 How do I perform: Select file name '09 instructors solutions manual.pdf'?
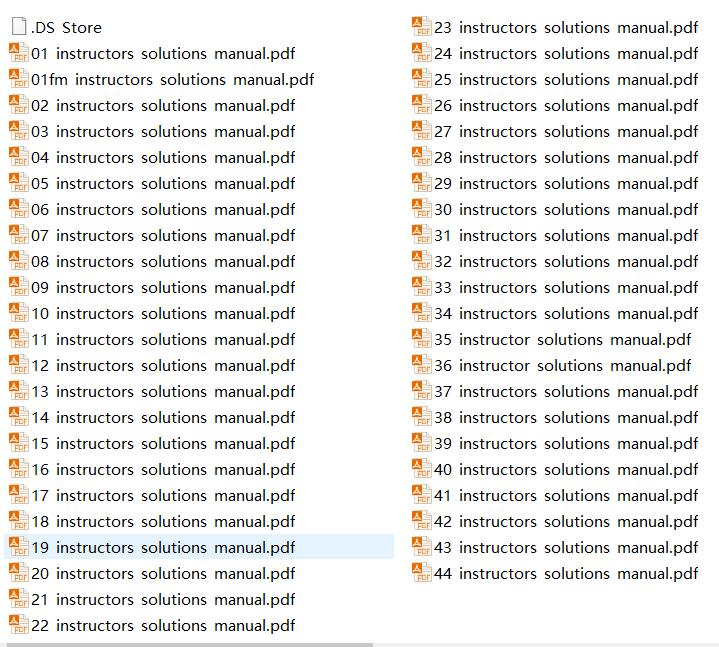pyautogui.click(x=163, y=288)
